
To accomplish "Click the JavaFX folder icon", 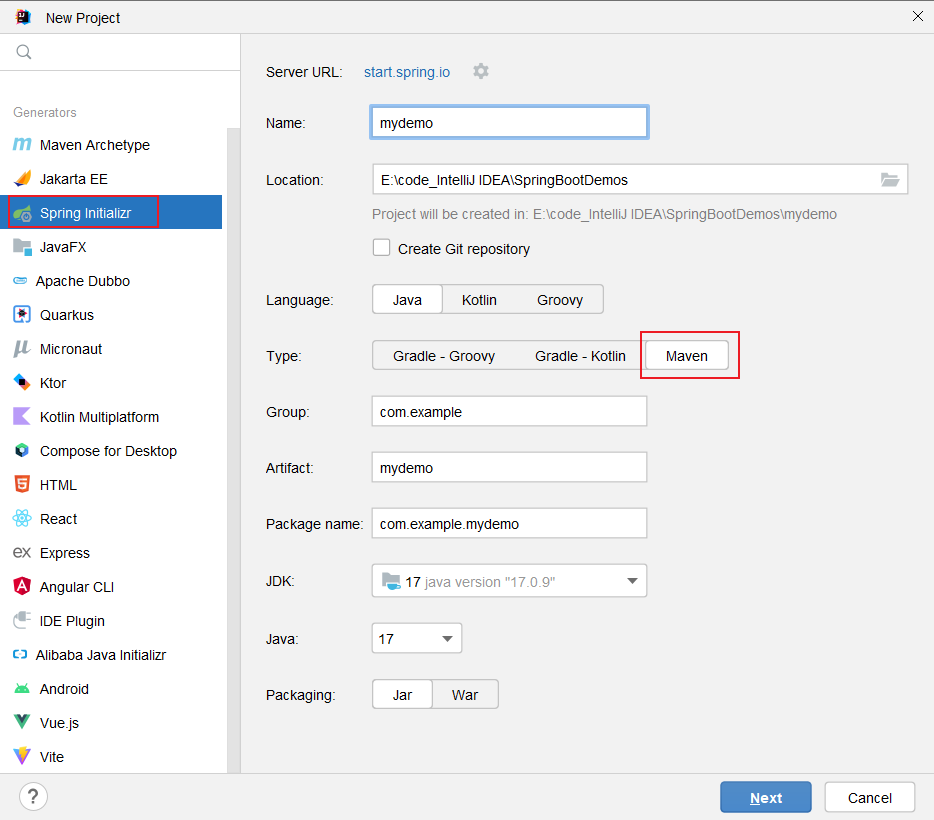I will pos(22,247).
